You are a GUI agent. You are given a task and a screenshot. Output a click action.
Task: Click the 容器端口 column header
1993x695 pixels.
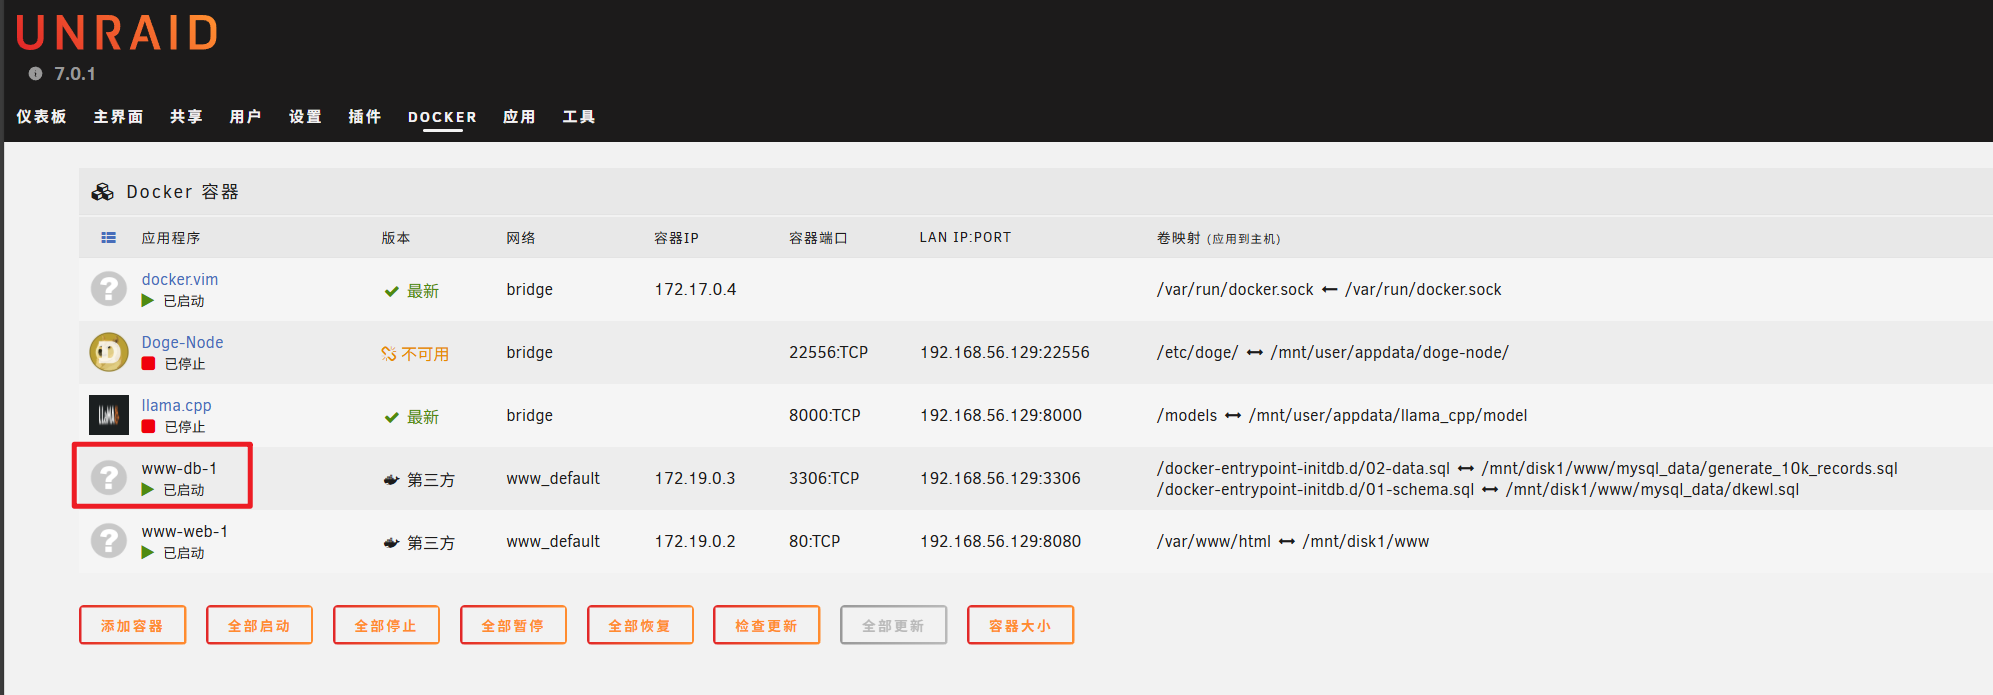pyautogui.click(x=818, y=238)
